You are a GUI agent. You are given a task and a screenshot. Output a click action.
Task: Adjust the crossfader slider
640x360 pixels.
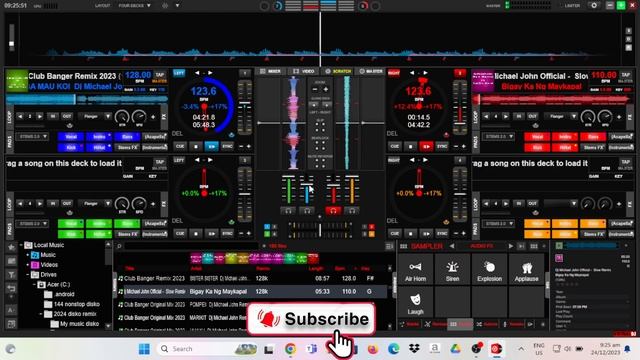point(320,230)
